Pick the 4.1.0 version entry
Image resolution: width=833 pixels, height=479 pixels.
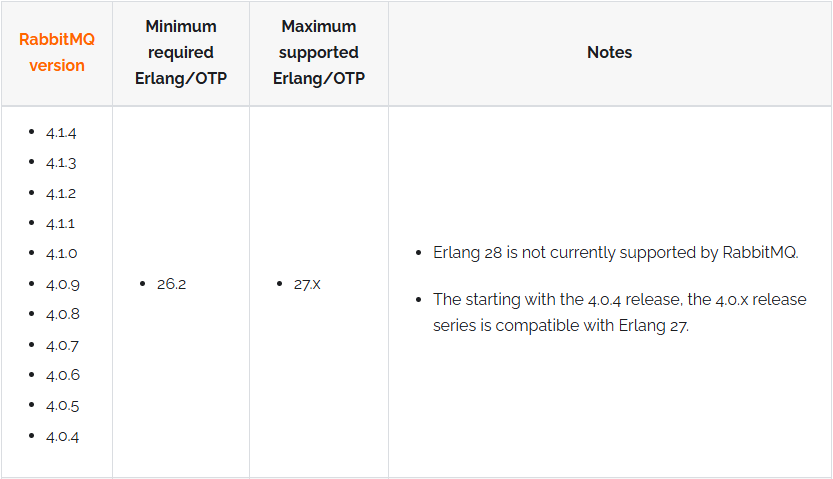coord(61,254)
